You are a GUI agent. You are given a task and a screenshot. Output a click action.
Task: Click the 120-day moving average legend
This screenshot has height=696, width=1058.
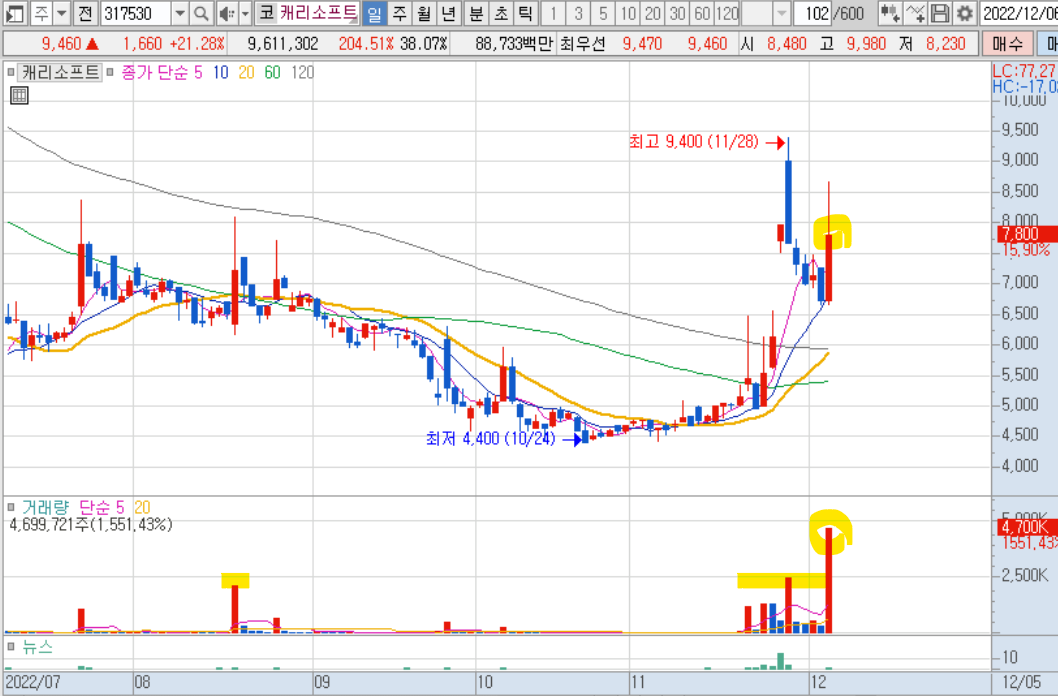pyautogui.click(x=302, y=72)
